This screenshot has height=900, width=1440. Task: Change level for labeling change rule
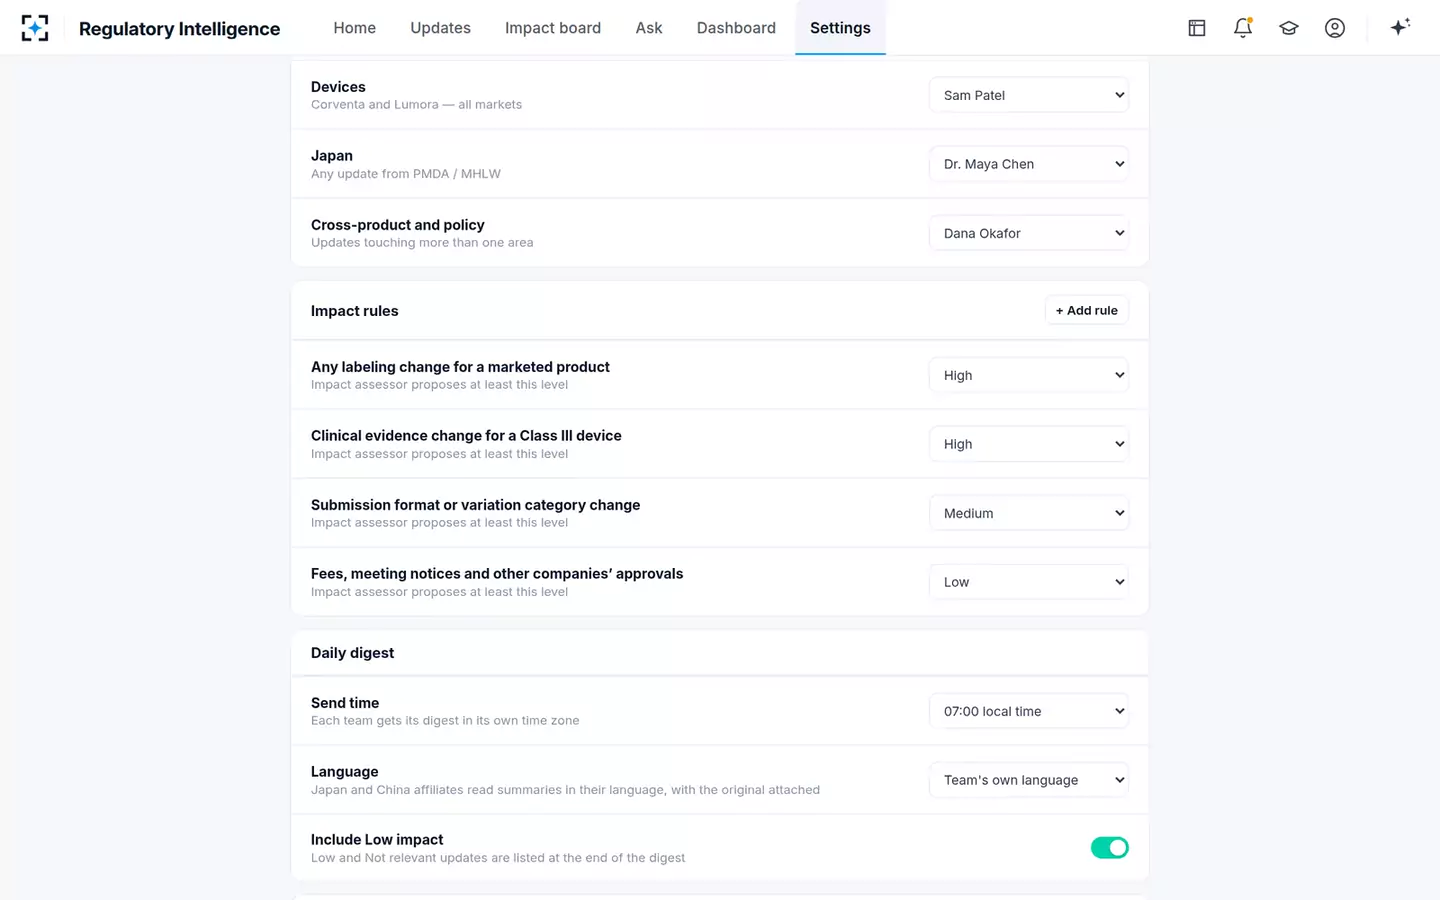click(1029, 375)
